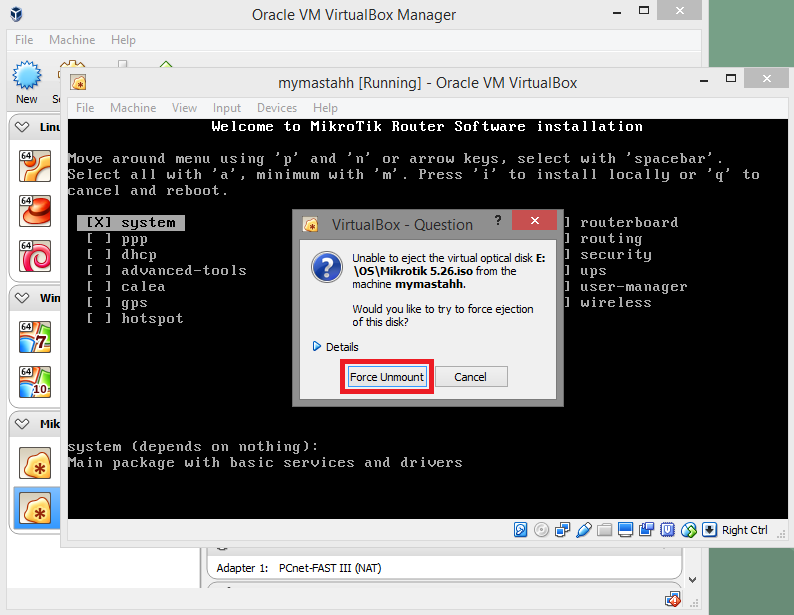Click the hotspot package line
Viewport: 794px width, 615px height.
pyautogui.click(x=135, y=318)
